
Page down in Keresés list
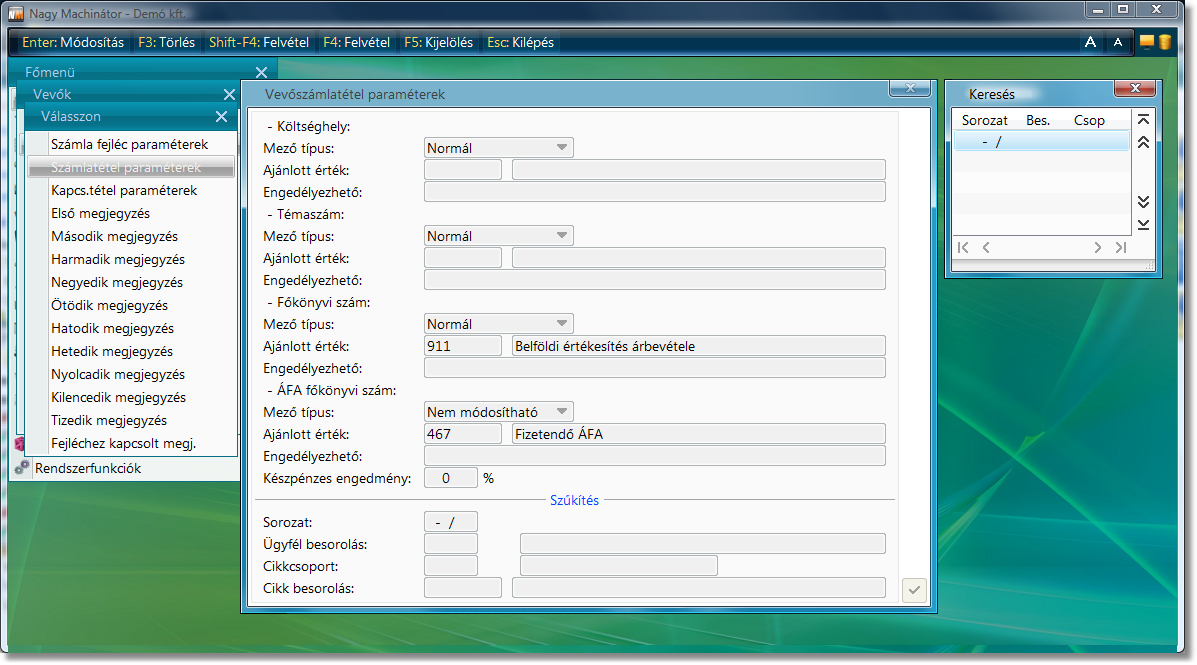[x=1144, y=202]
